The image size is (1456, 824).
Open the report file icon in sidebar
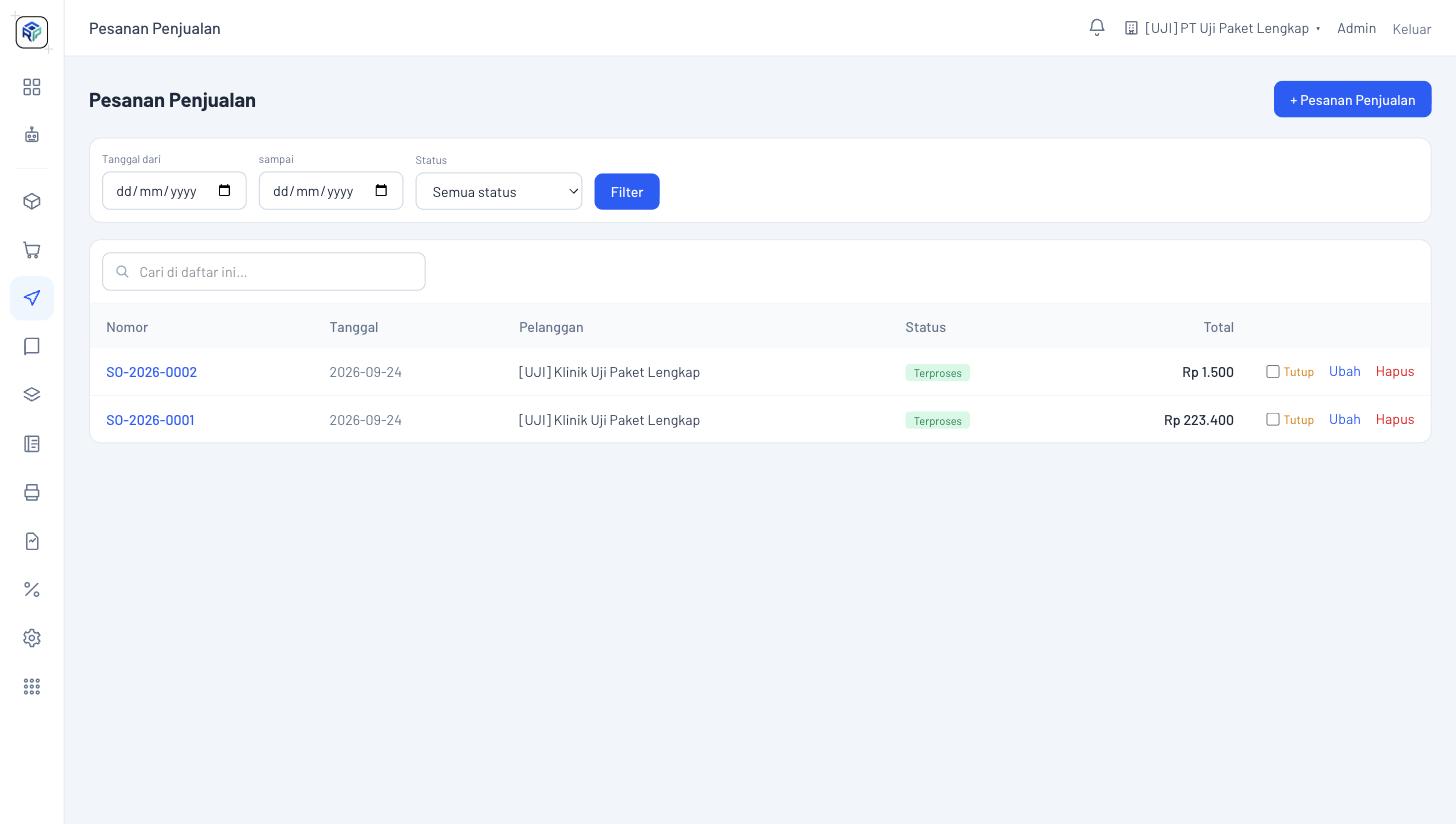[32, 541]
